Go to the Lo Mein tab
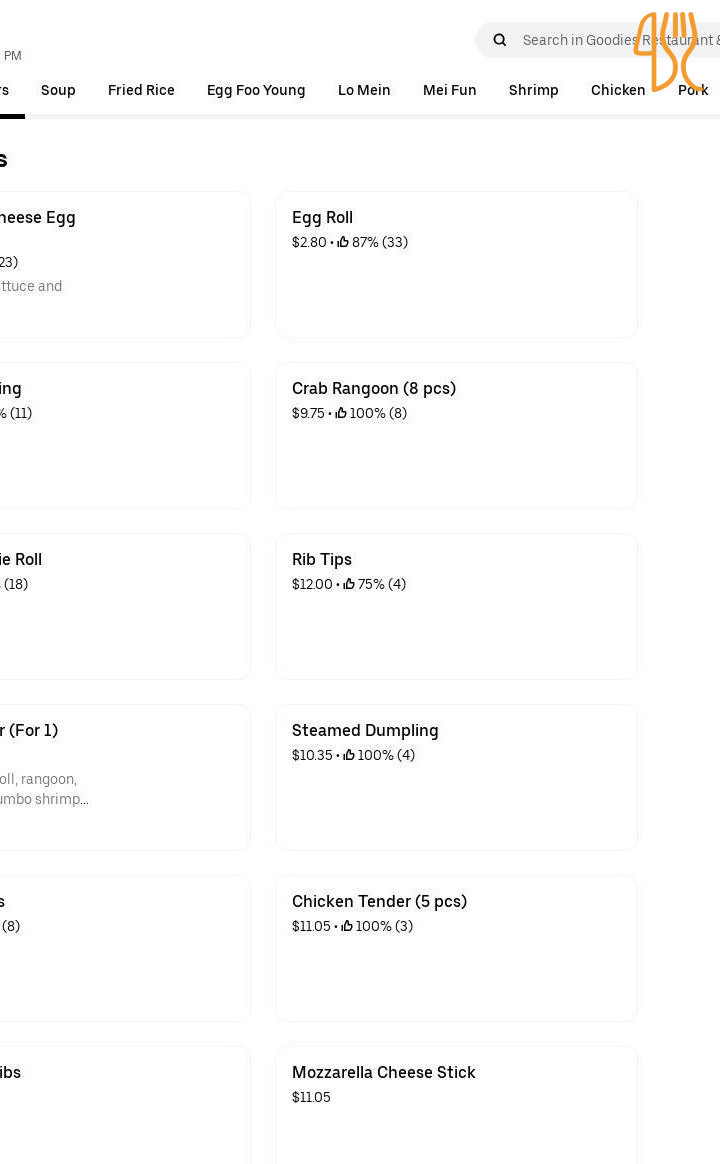The width and height of the screenshot is (720, 1164). click(x=364, y=90)
